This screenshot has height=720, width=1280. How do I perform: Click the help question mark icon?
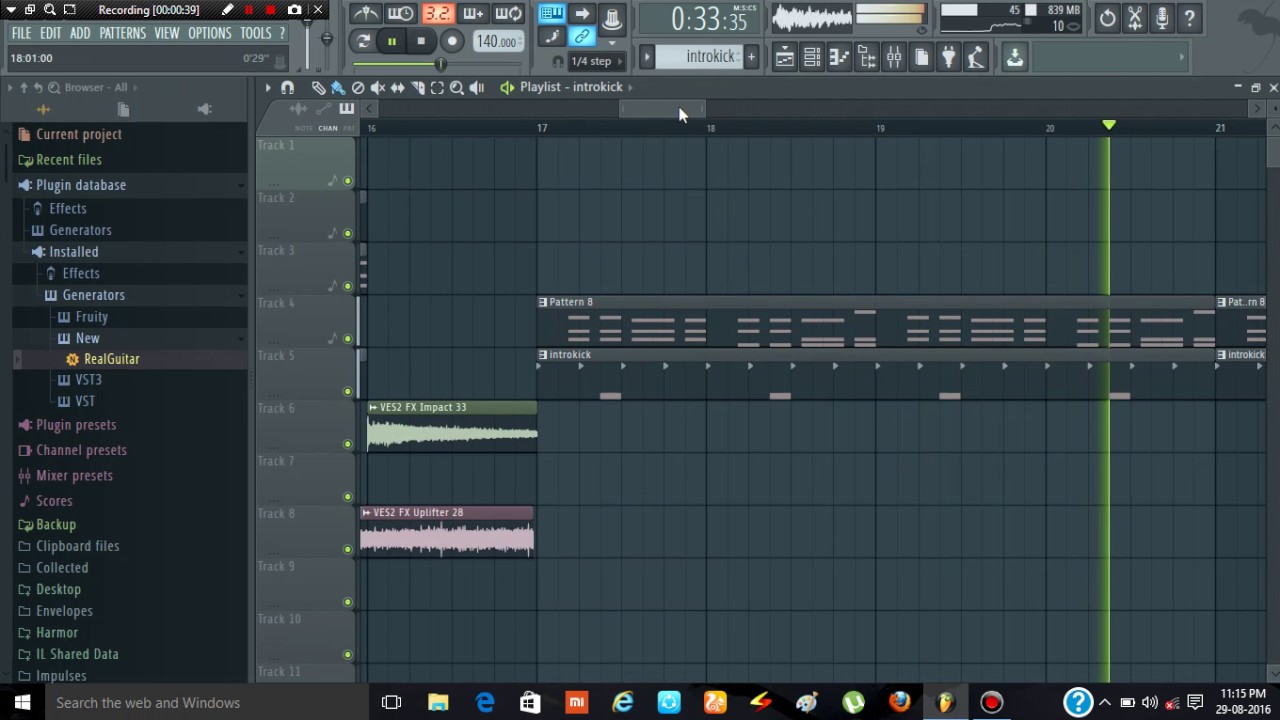1189,18
